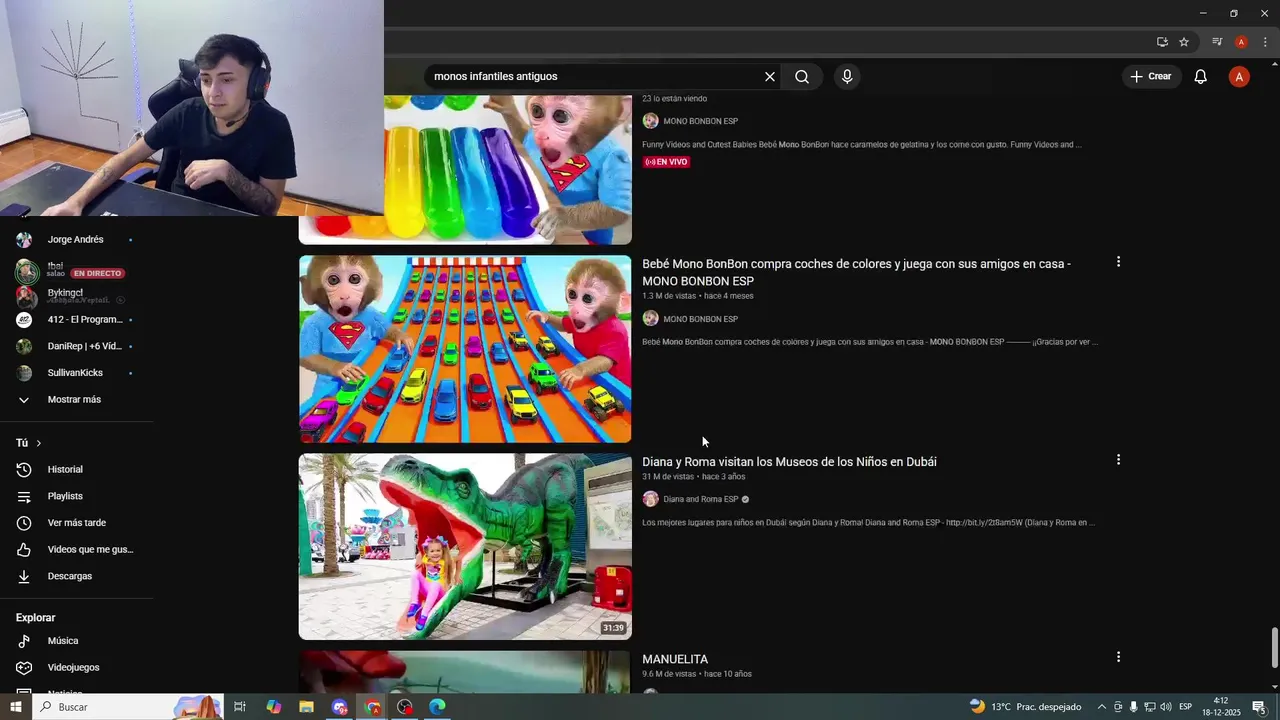Open the YouTube account avatar menu
This screenshot has height=720, width=1280.
click(x=1239, y=77)
